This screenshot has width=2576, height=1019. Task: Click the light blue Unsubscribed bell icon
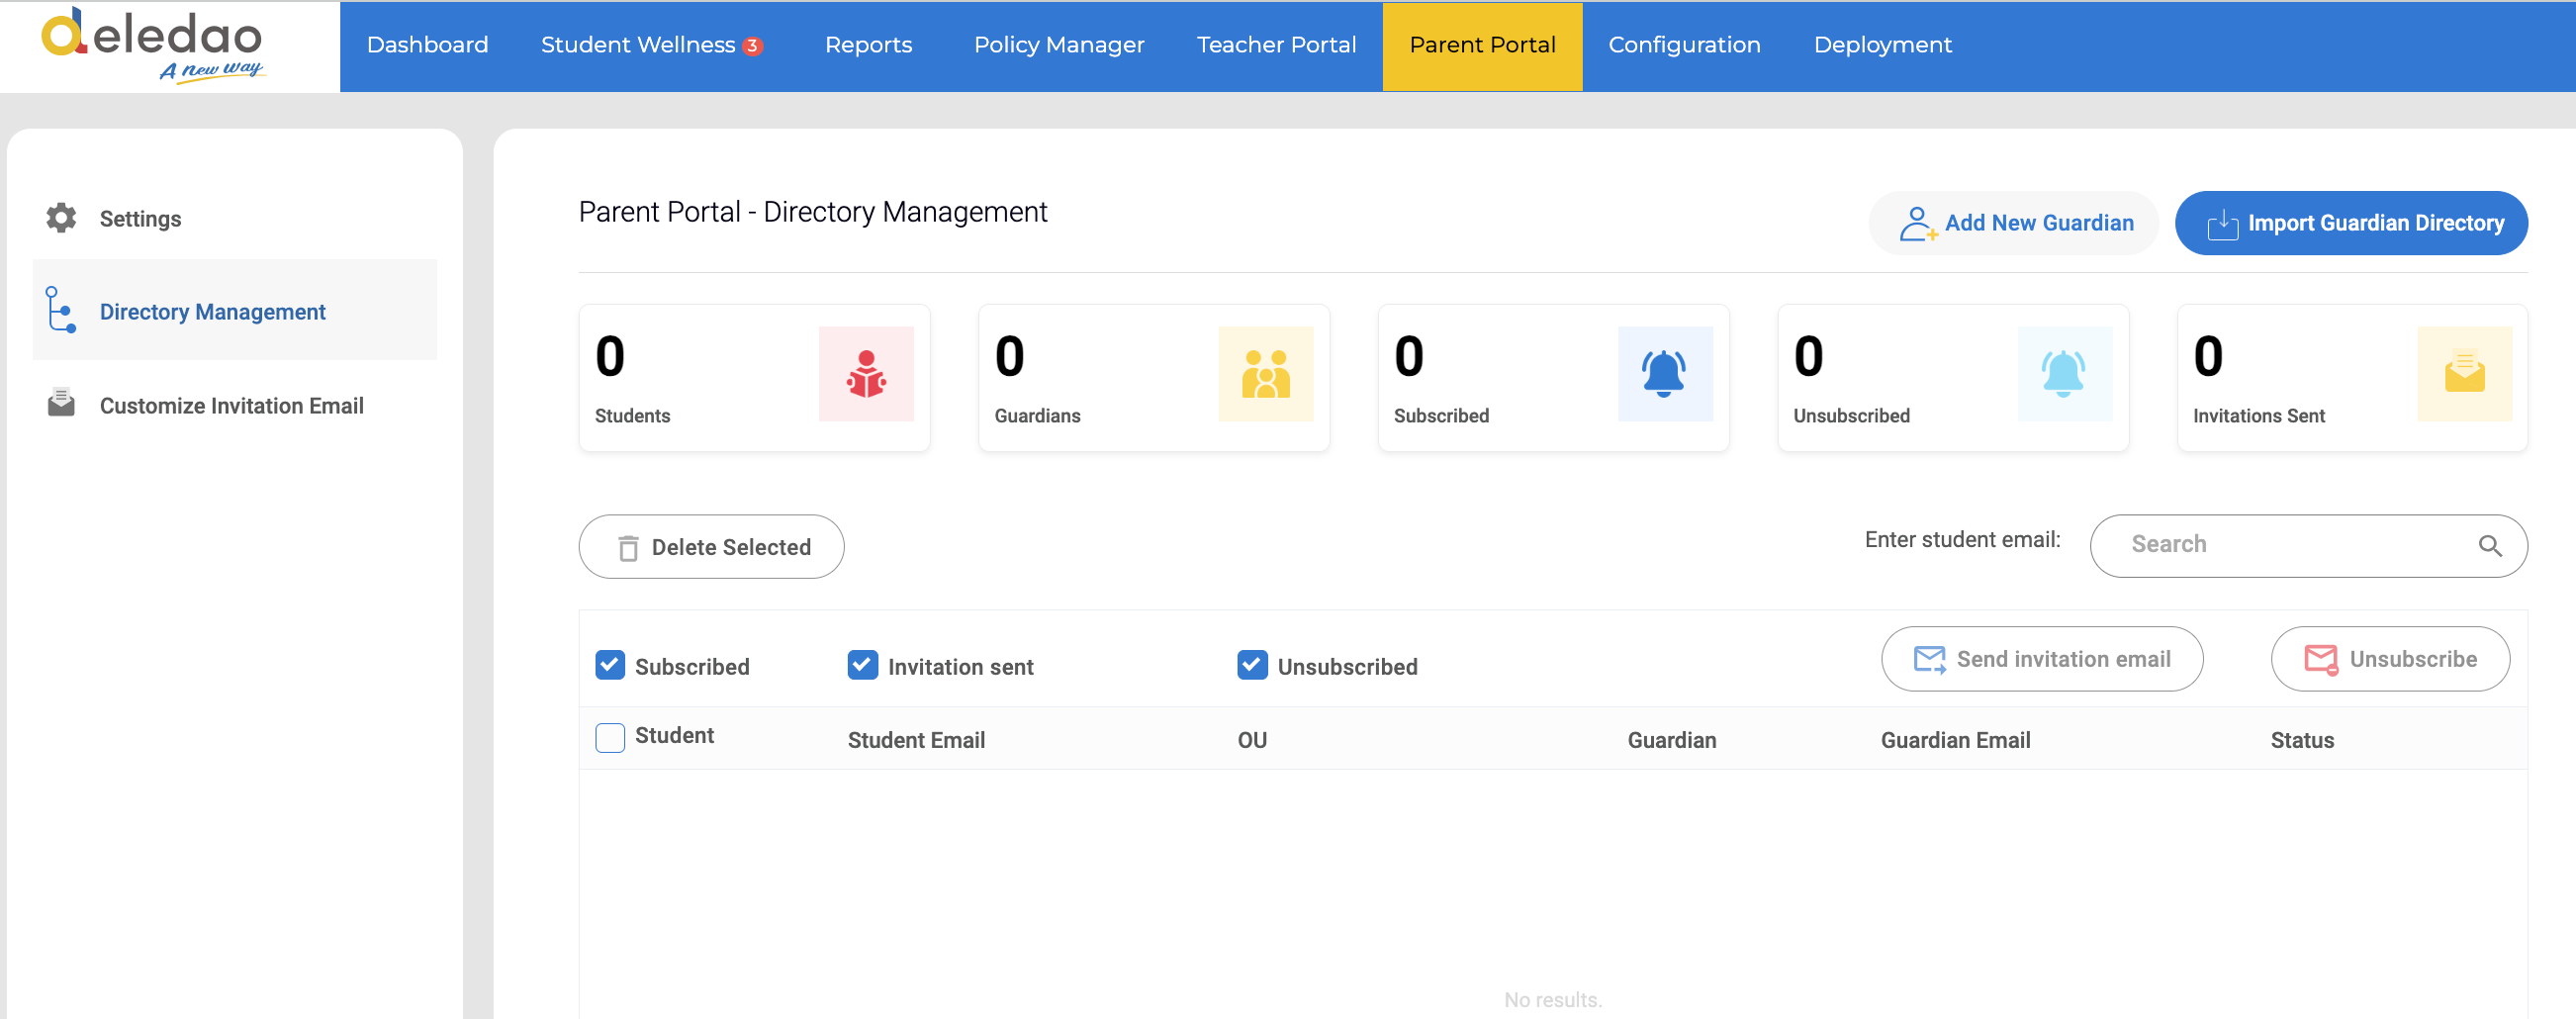pyautogui.click(x=2064, y=374)
